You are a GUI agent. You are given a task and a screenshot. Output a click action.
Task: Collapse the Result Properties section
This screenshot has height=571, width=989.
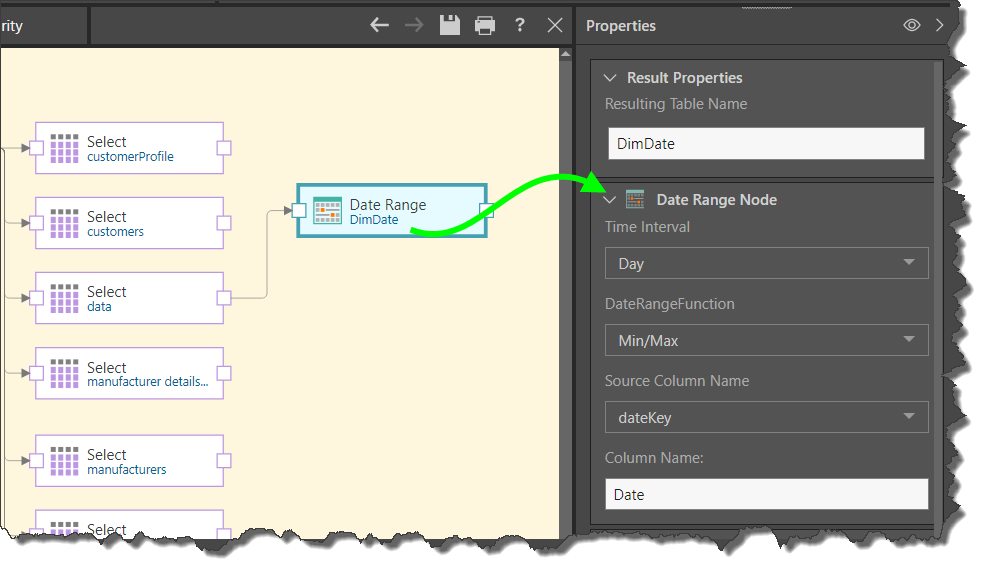(610, 78)
